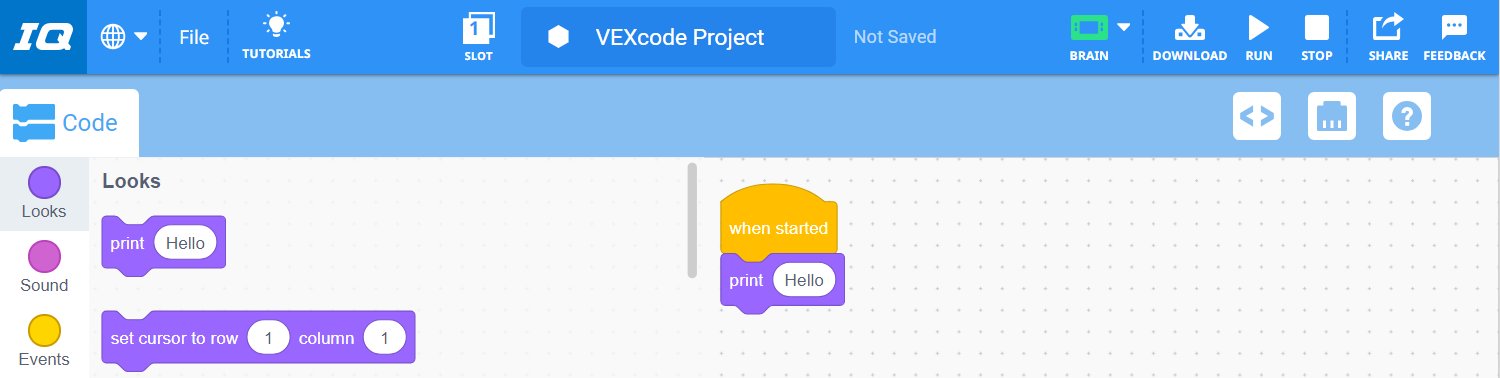
Task: Expand the Brain dropdown arrow
Action: click(x=1124, y=27)
